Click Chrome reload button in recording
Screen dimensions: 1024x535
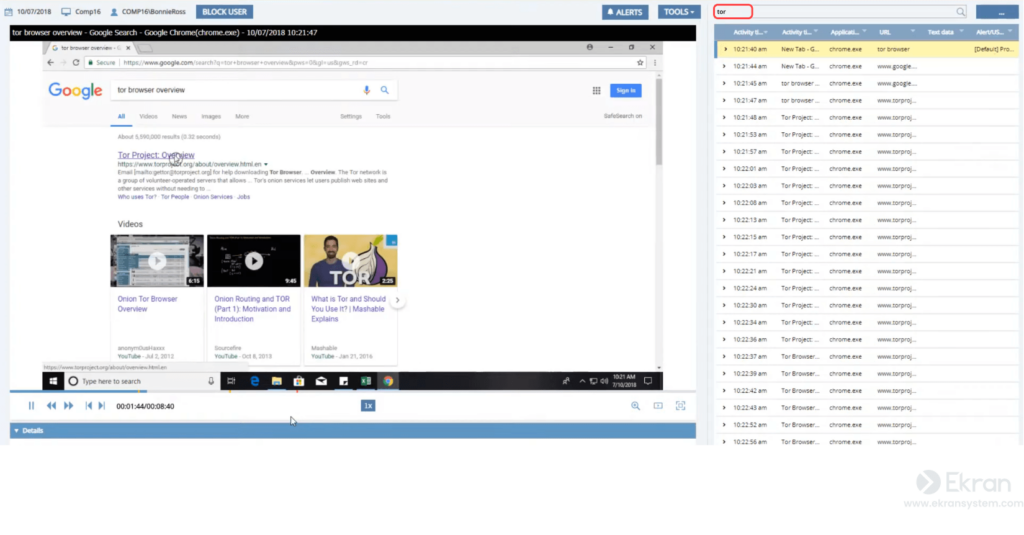tap(76, 63)
